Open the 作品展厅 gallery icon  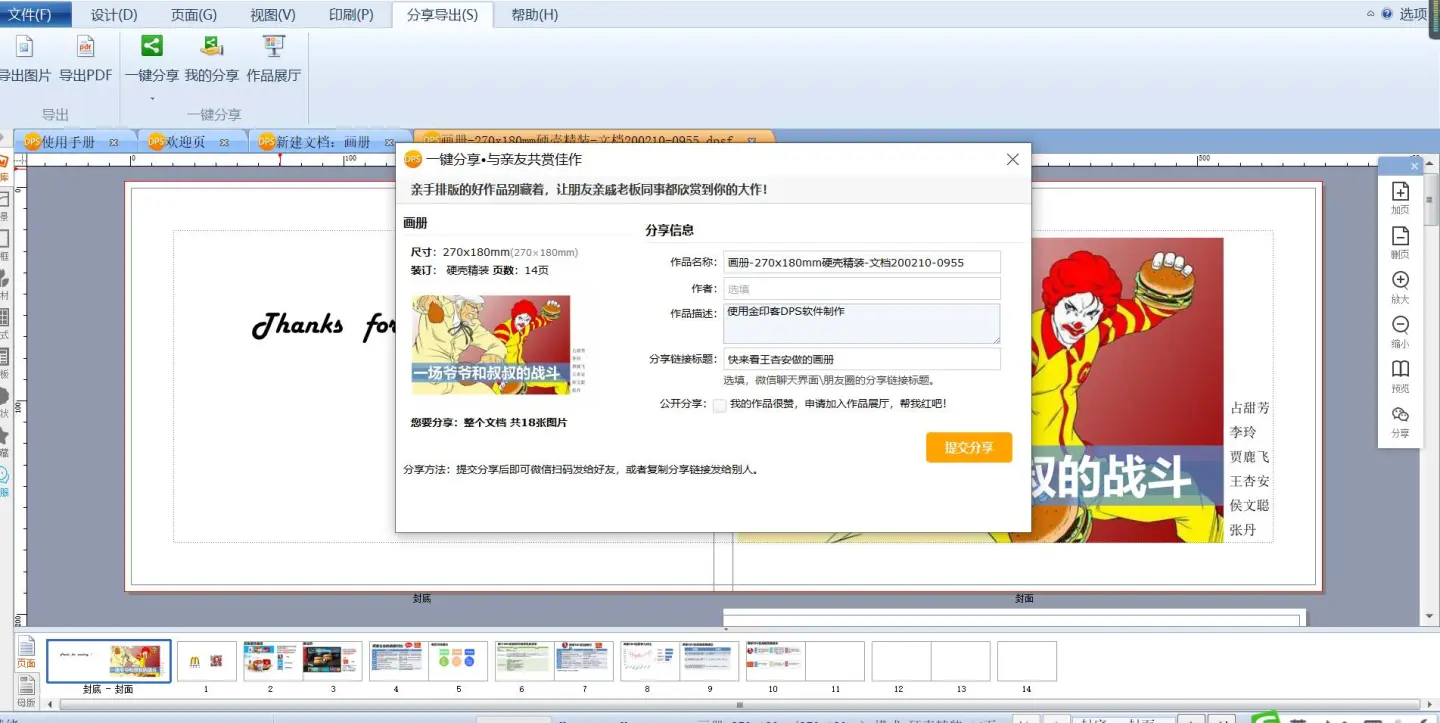pos(273,48)
